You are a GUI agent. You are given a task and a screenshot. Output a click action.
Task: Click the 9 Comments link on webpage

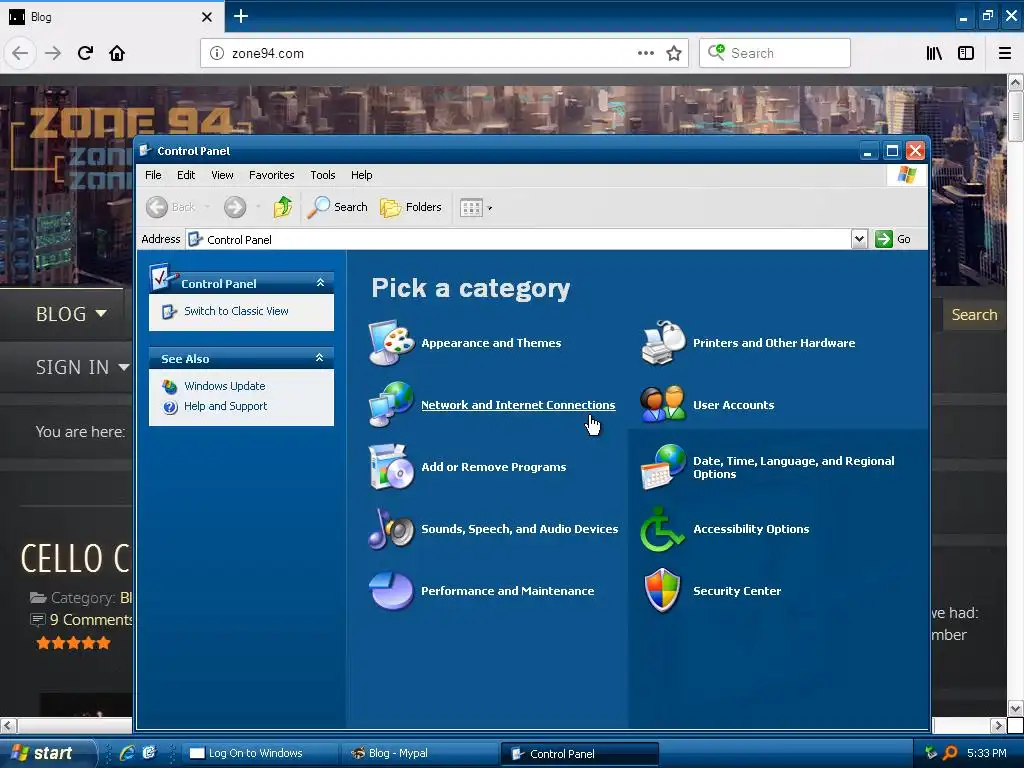point(91,619)
